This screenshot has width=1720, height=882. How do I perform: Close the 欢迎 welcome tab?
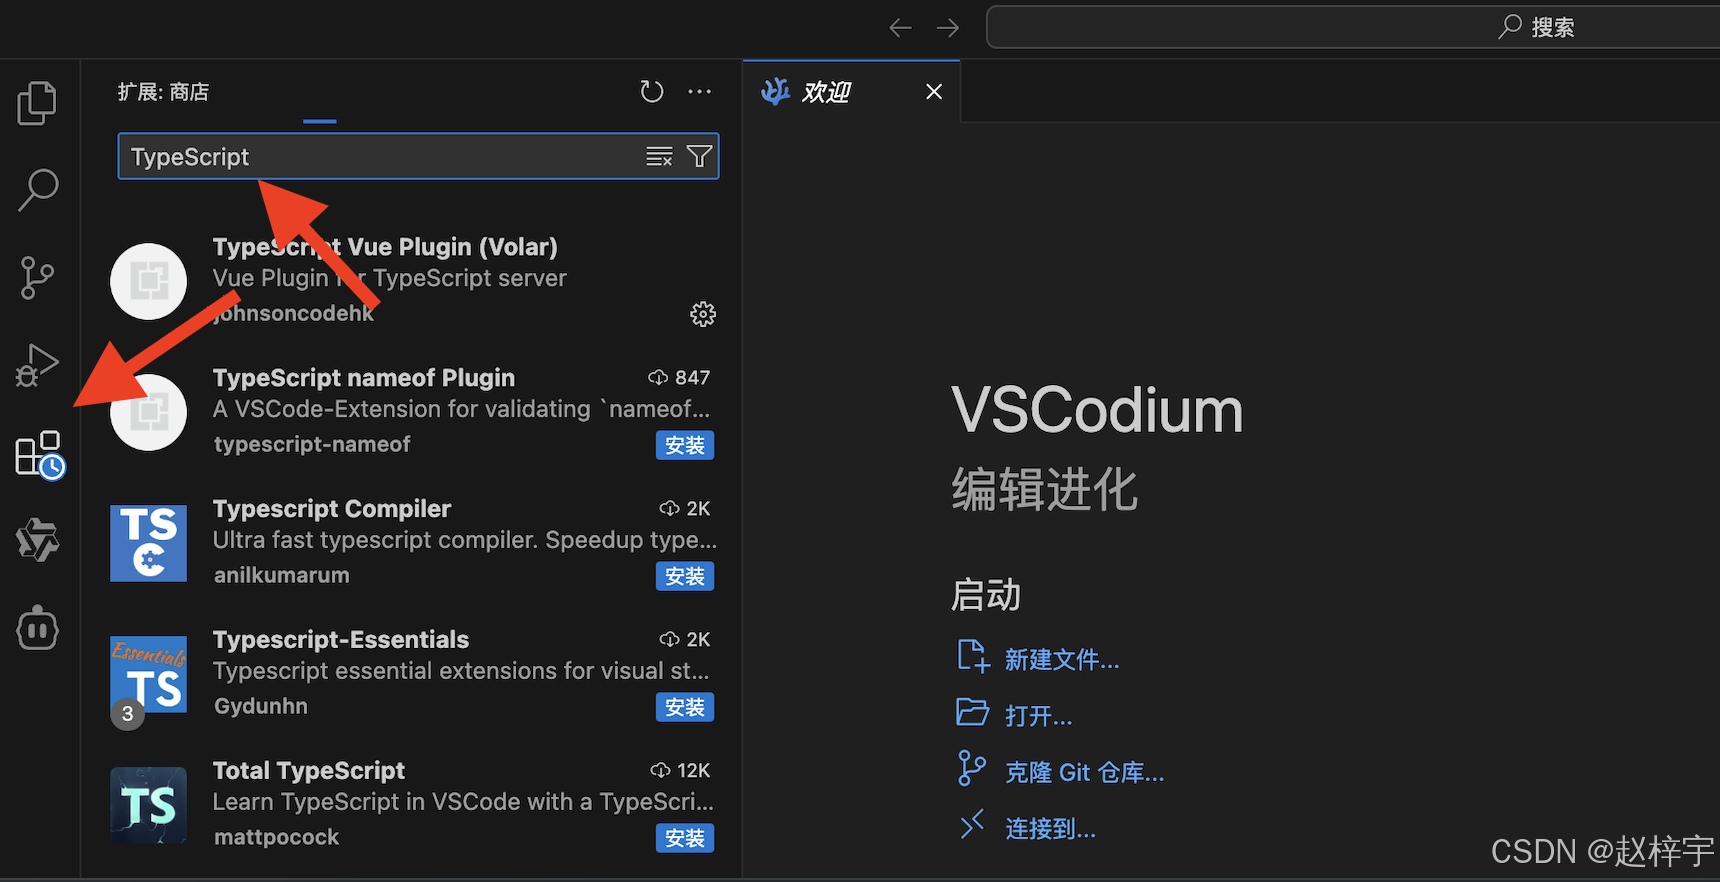934,92
